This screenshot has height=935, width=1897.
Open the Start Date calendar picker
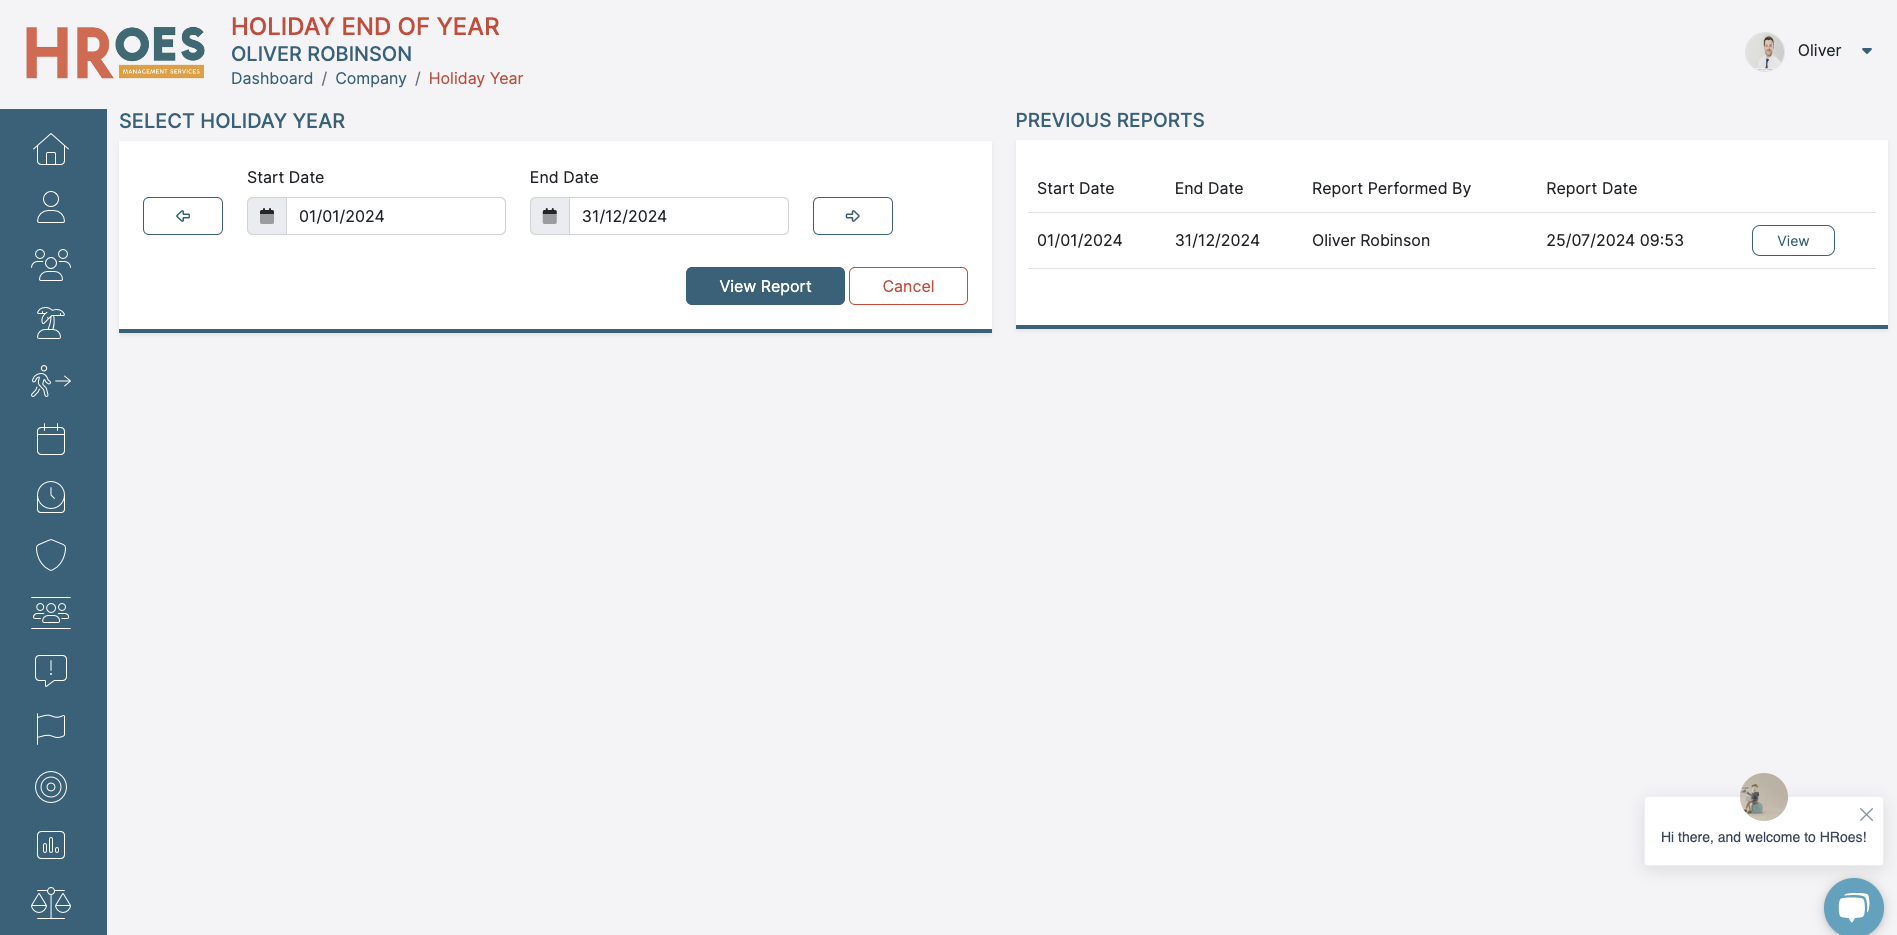pyautogui.click(x=267, y=216)
